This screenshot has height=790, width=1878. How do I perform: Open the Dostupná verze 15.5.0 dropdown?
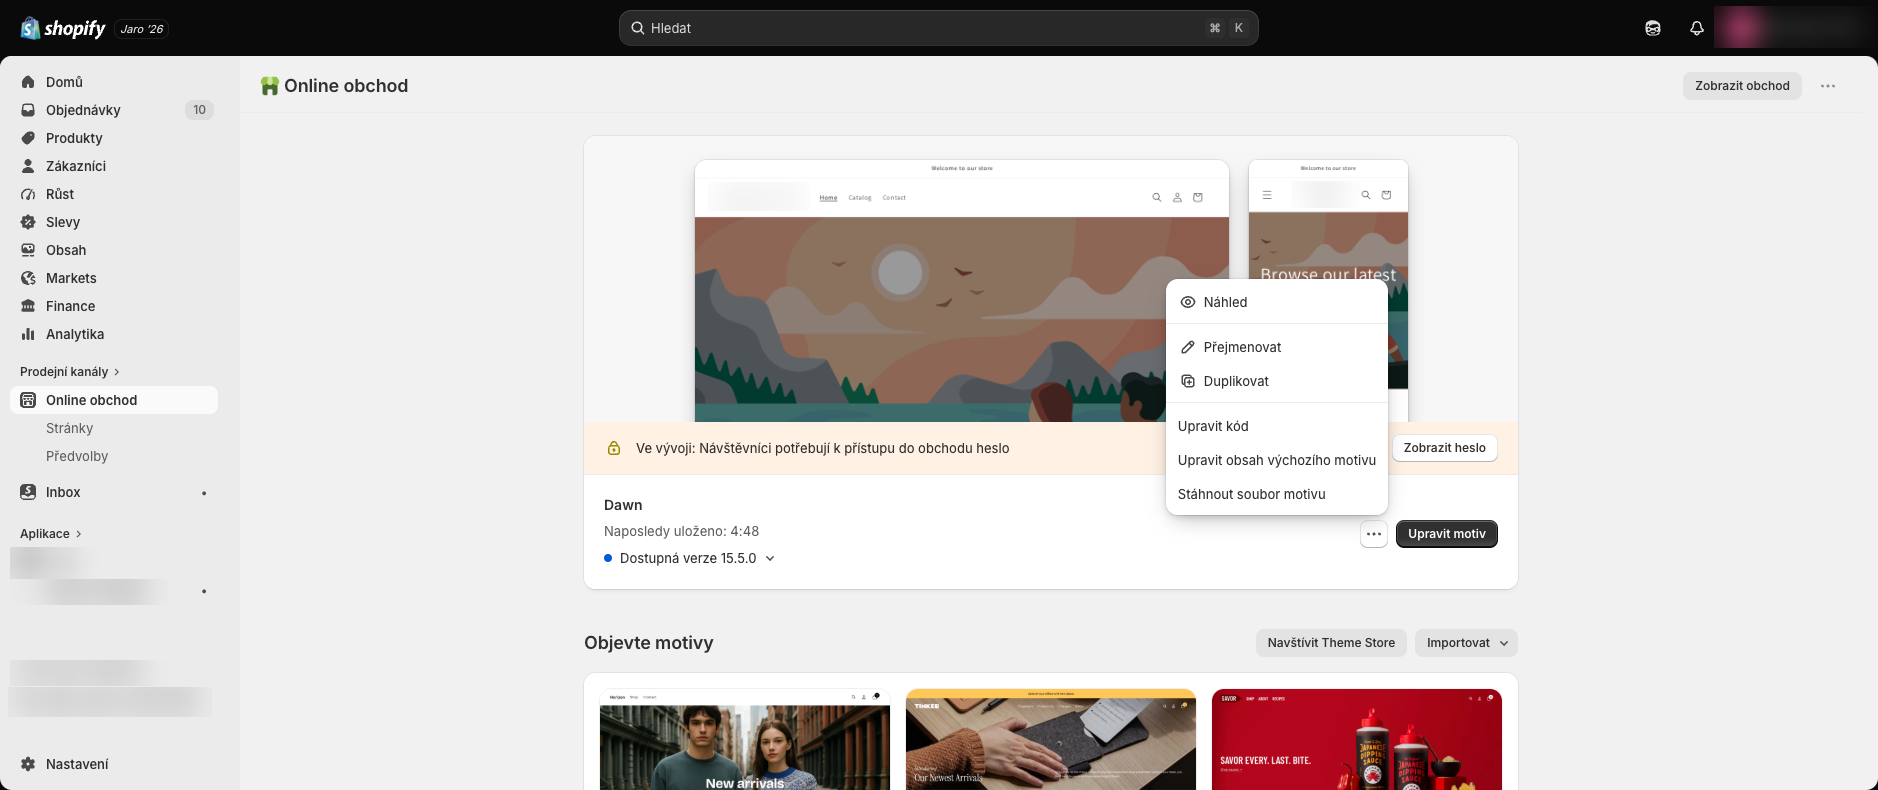(690, 558)
